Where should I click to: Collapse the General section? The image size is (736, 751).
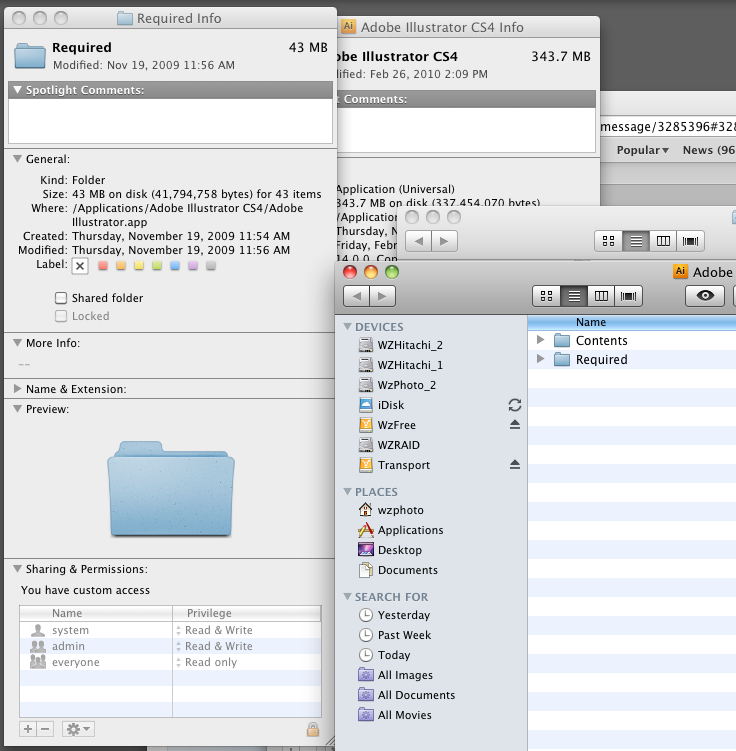[x=18, y=159]
